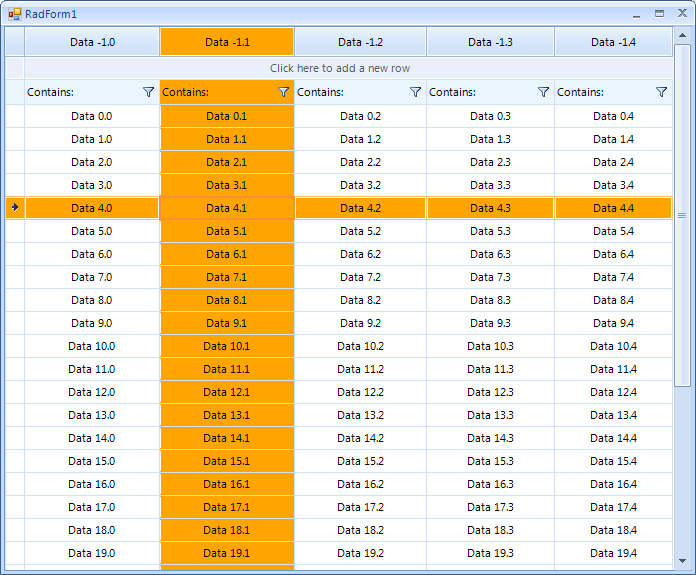Focus the Contains filter field under Data -1.3
696x575 pixels.
click(482, 92)
